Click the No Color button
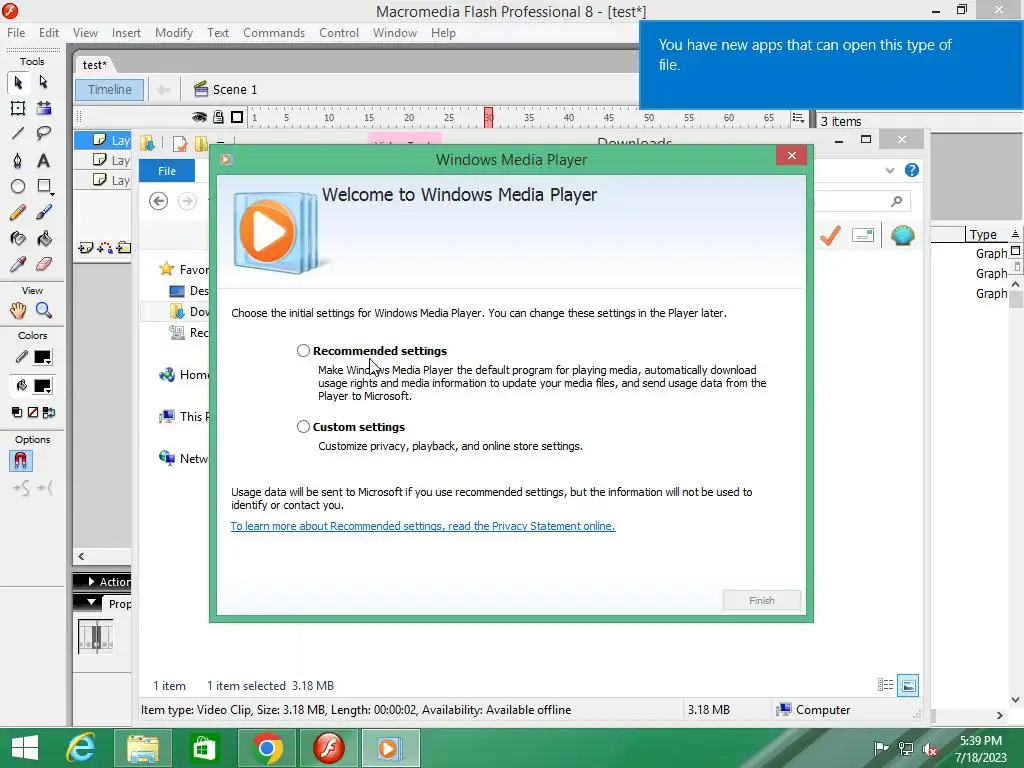This screenshot has height=768, width=1024. [33, 412]
